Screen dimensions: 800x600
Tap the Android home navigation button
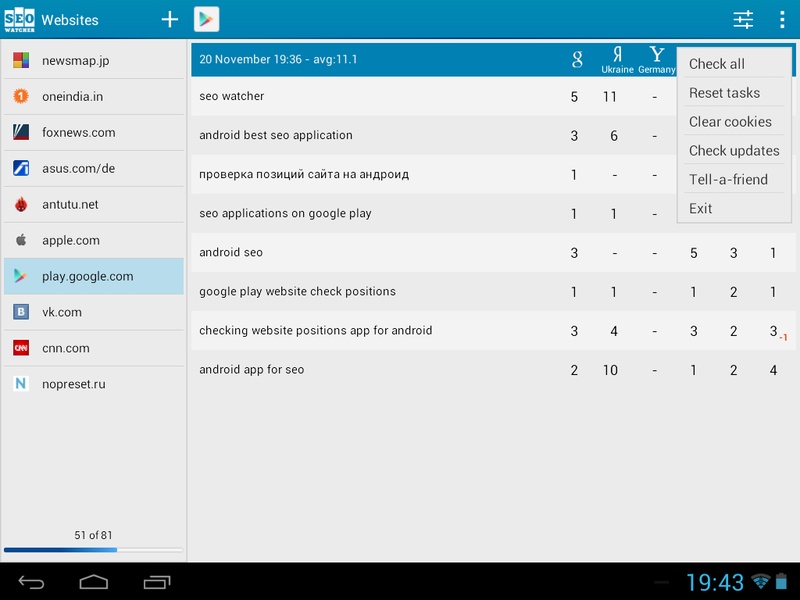(x=94, y=582)
